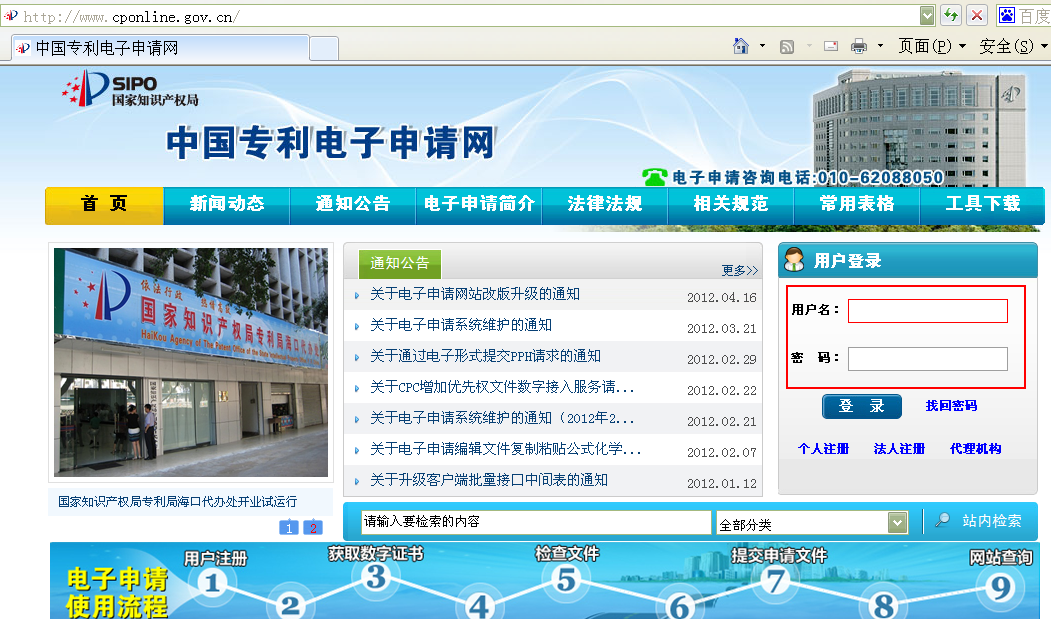Click step 3 获取数字证书 circle
The height and width of the screenshot is (619, 1051).
(375, 577)
